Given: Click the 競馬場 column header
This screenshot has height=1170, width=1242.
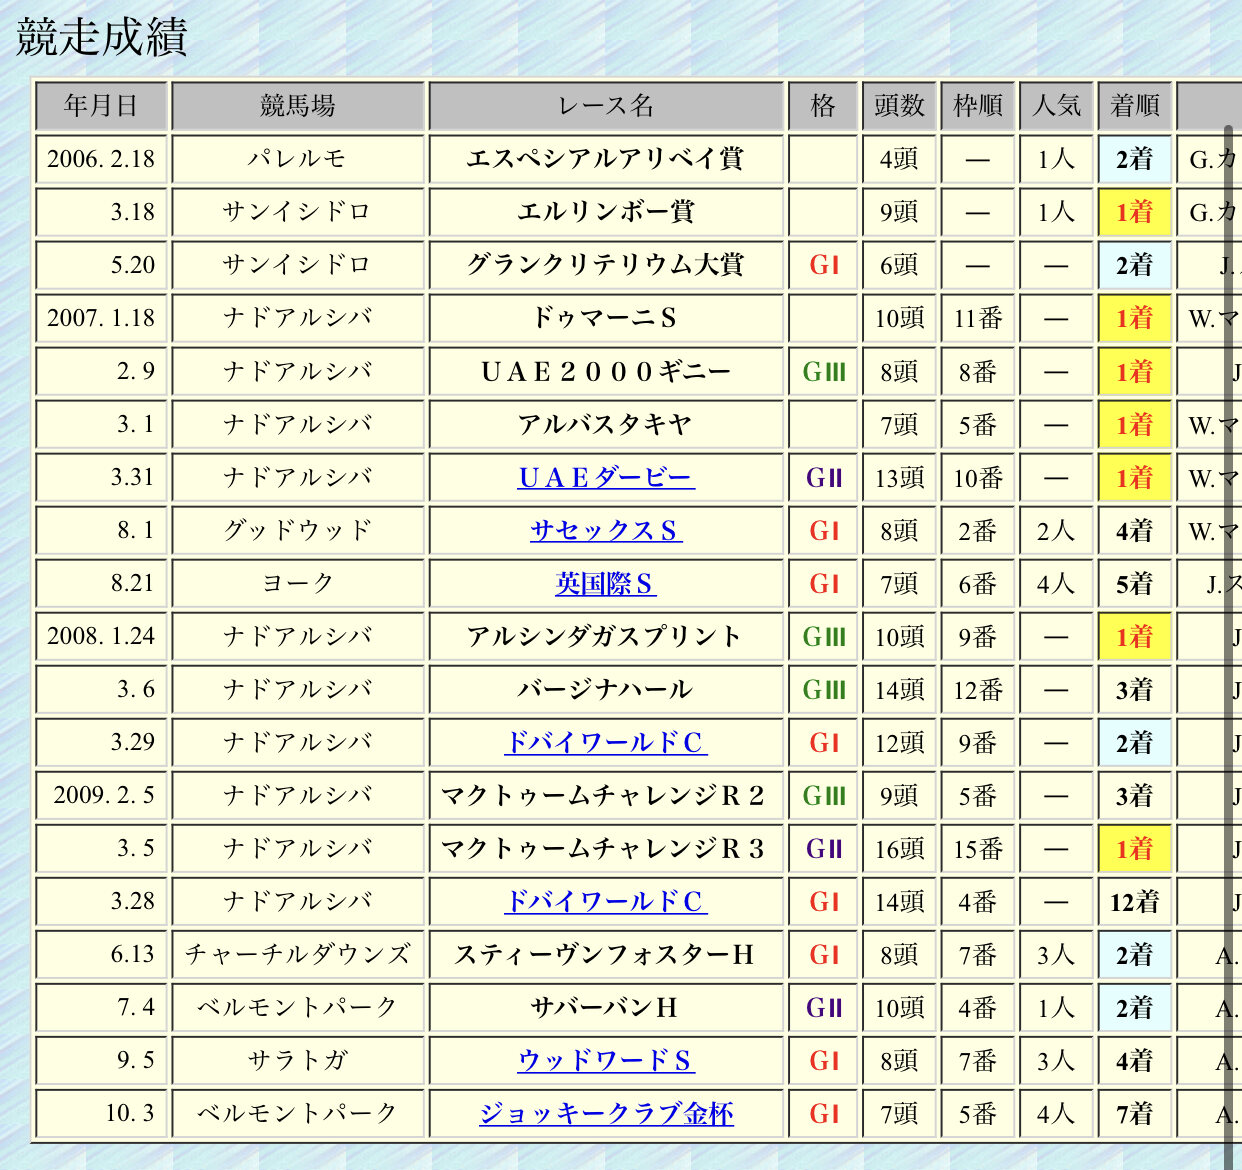Looking at the screenshot, I should [x=298, y=106].
